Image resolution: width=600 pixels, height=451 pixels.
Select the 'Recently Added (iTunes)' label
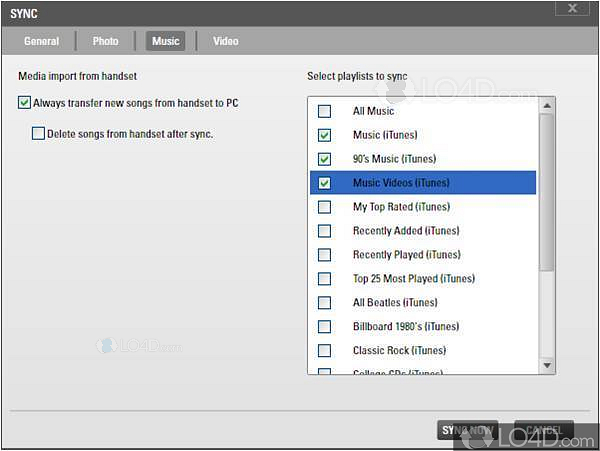click(406, 231)
